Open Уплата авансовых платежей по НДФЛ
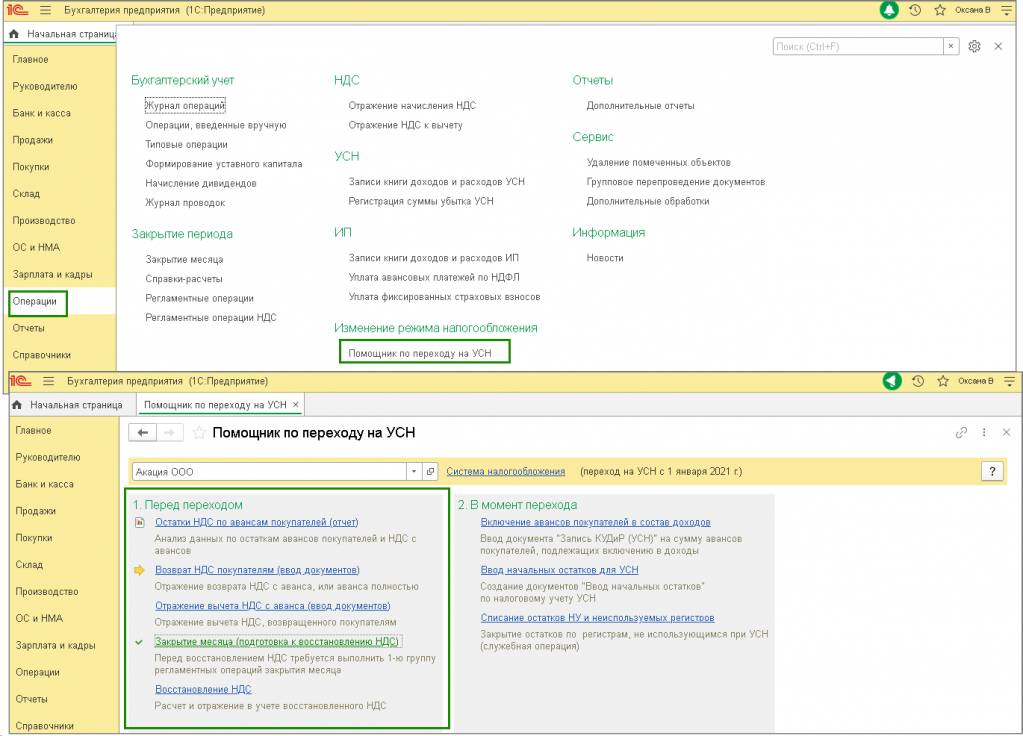The width and height of the screenshot is (1023, 736). tap(434, 277)
